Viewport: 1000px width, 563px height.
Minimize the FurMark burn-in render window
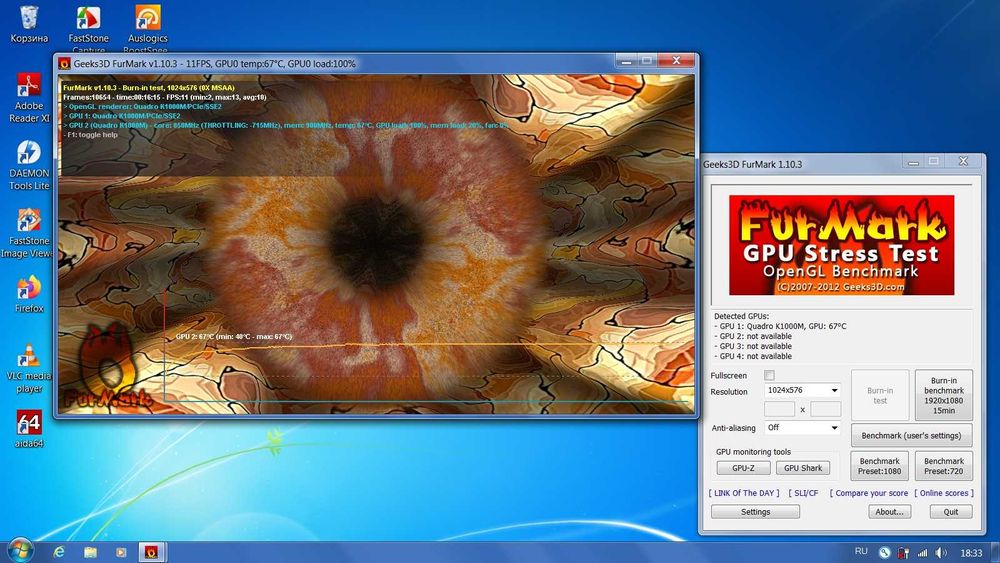[626, 61]
